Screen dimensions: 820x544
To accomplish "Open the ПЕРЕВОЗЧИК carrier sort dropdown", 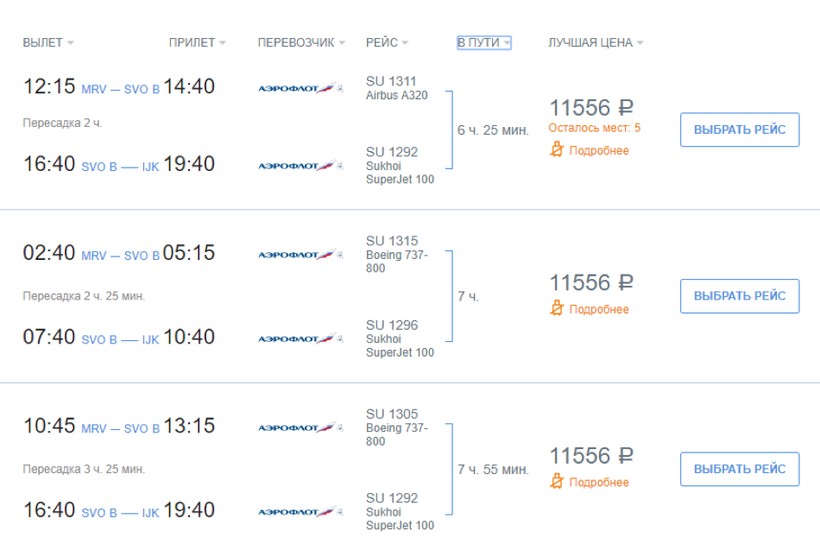I will 301,42.
